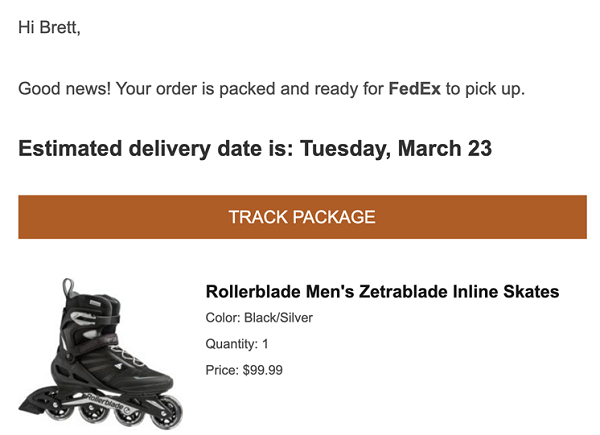Open the Rollerblade Men's Zetrablade product title
The image size is (600, 435).
(382, 292)
